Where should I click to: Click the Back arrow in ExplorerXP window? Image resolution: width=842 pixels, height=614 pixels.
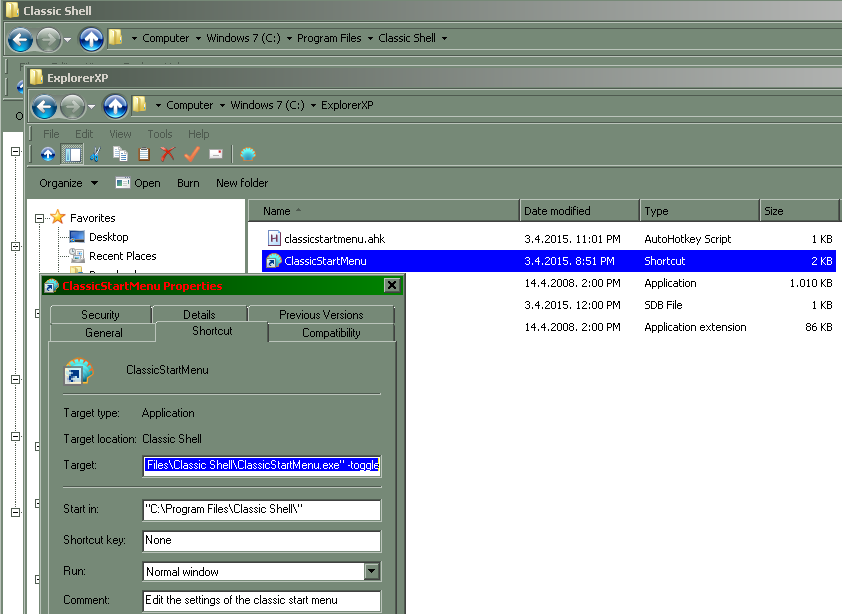click(44, 107)
